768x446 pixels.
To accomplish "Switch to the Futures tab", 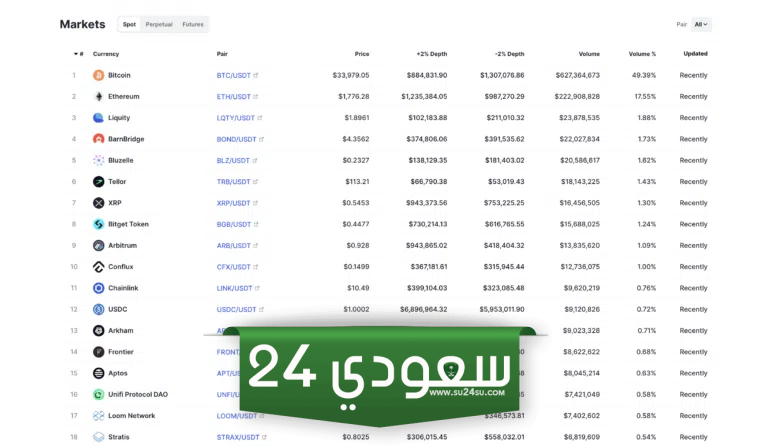I will [193, 24].
